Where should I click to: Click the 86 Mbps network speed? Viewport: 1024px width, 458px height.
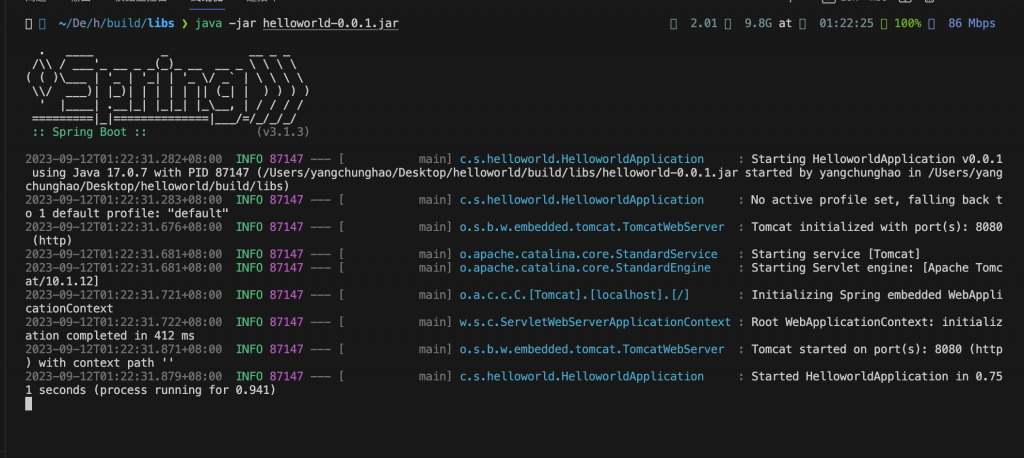971,24
